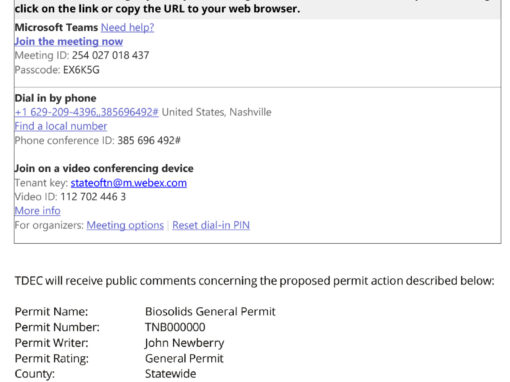
Task: Dial the +1 629-209-4396 phone link
Action: click(x=87, y=112)
